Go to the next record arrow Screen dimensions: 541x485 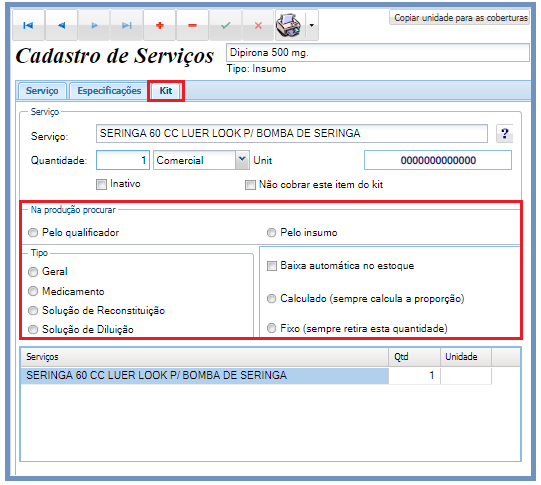pyautogui.click(x=94, y=25)
